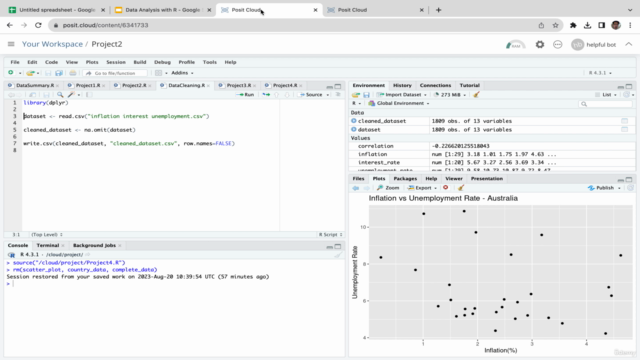Clear all plots with the broom icon
The width and height of the screenshot is (640, 360).
pyautogui.click(x=461, y=188)
